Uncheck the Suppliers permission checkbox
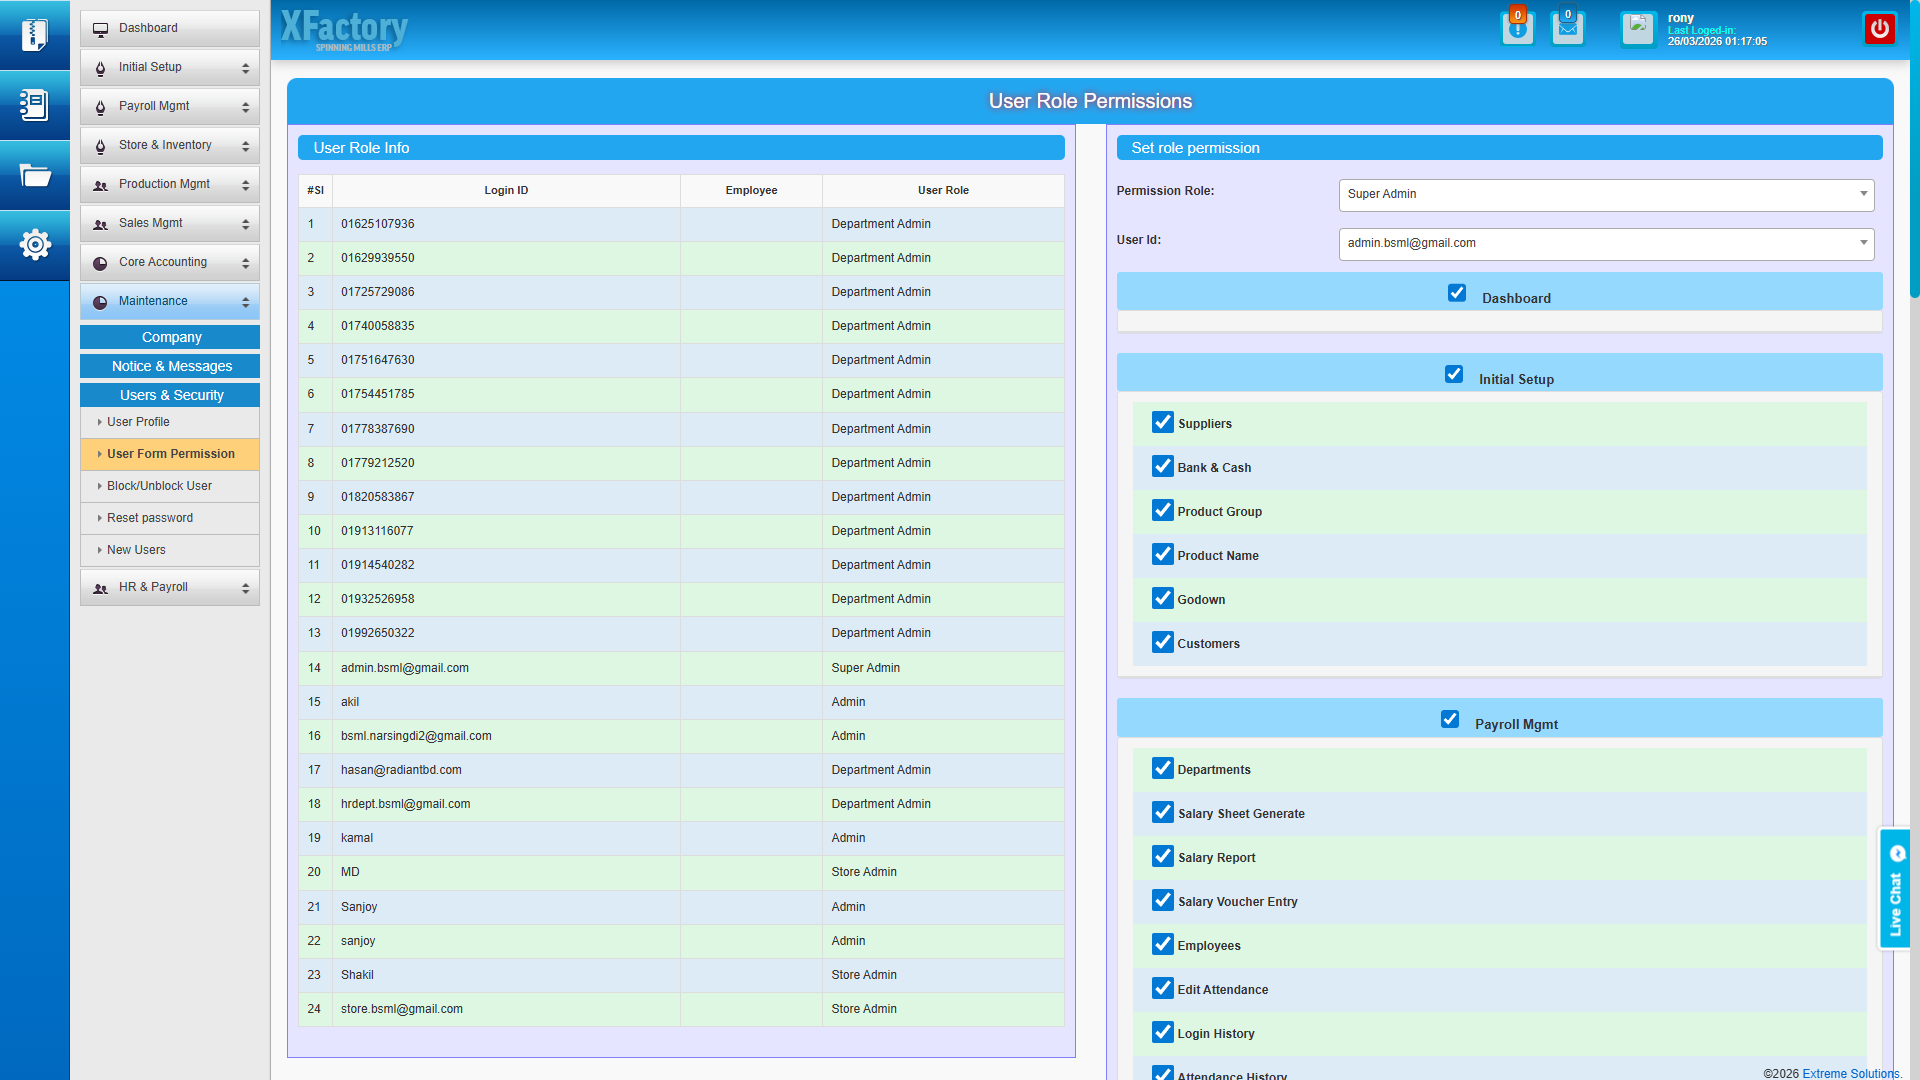Viewport: 1920px width, 1080px height. pos(1162,423)
